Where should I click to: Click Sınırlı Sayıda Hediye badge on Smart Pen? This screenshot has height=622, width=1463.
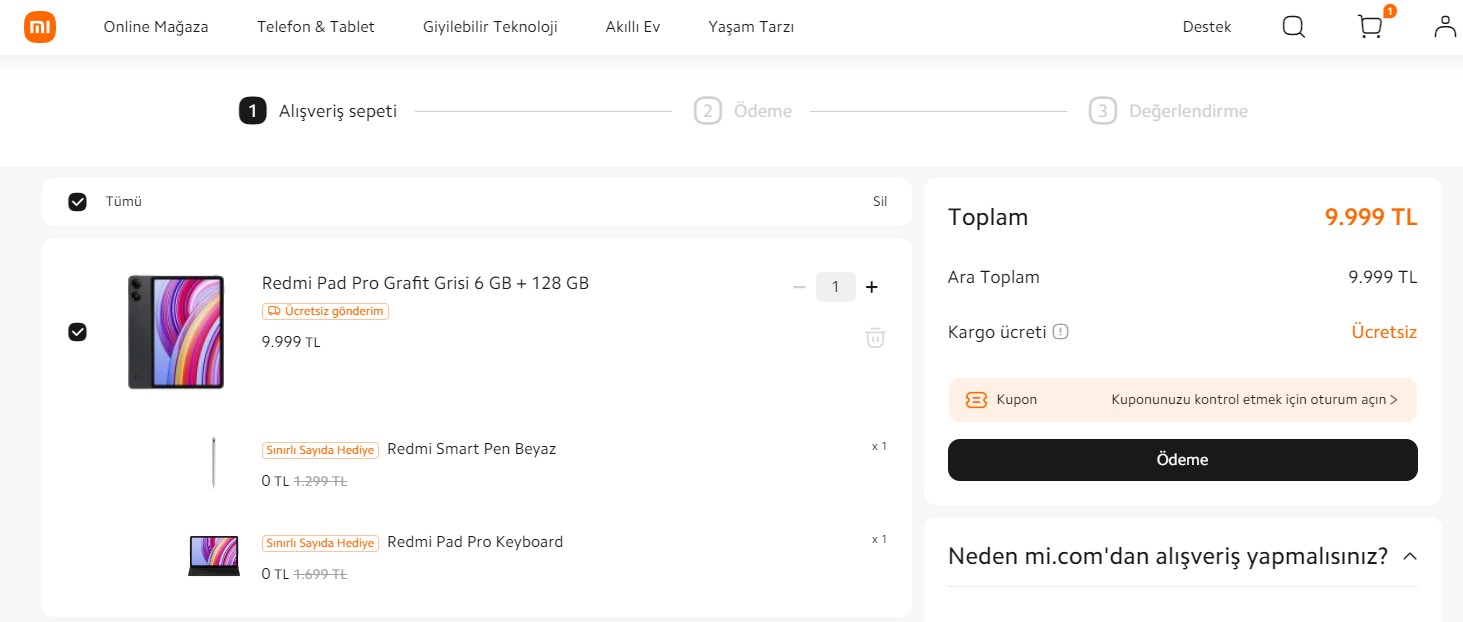pos(320,450)
